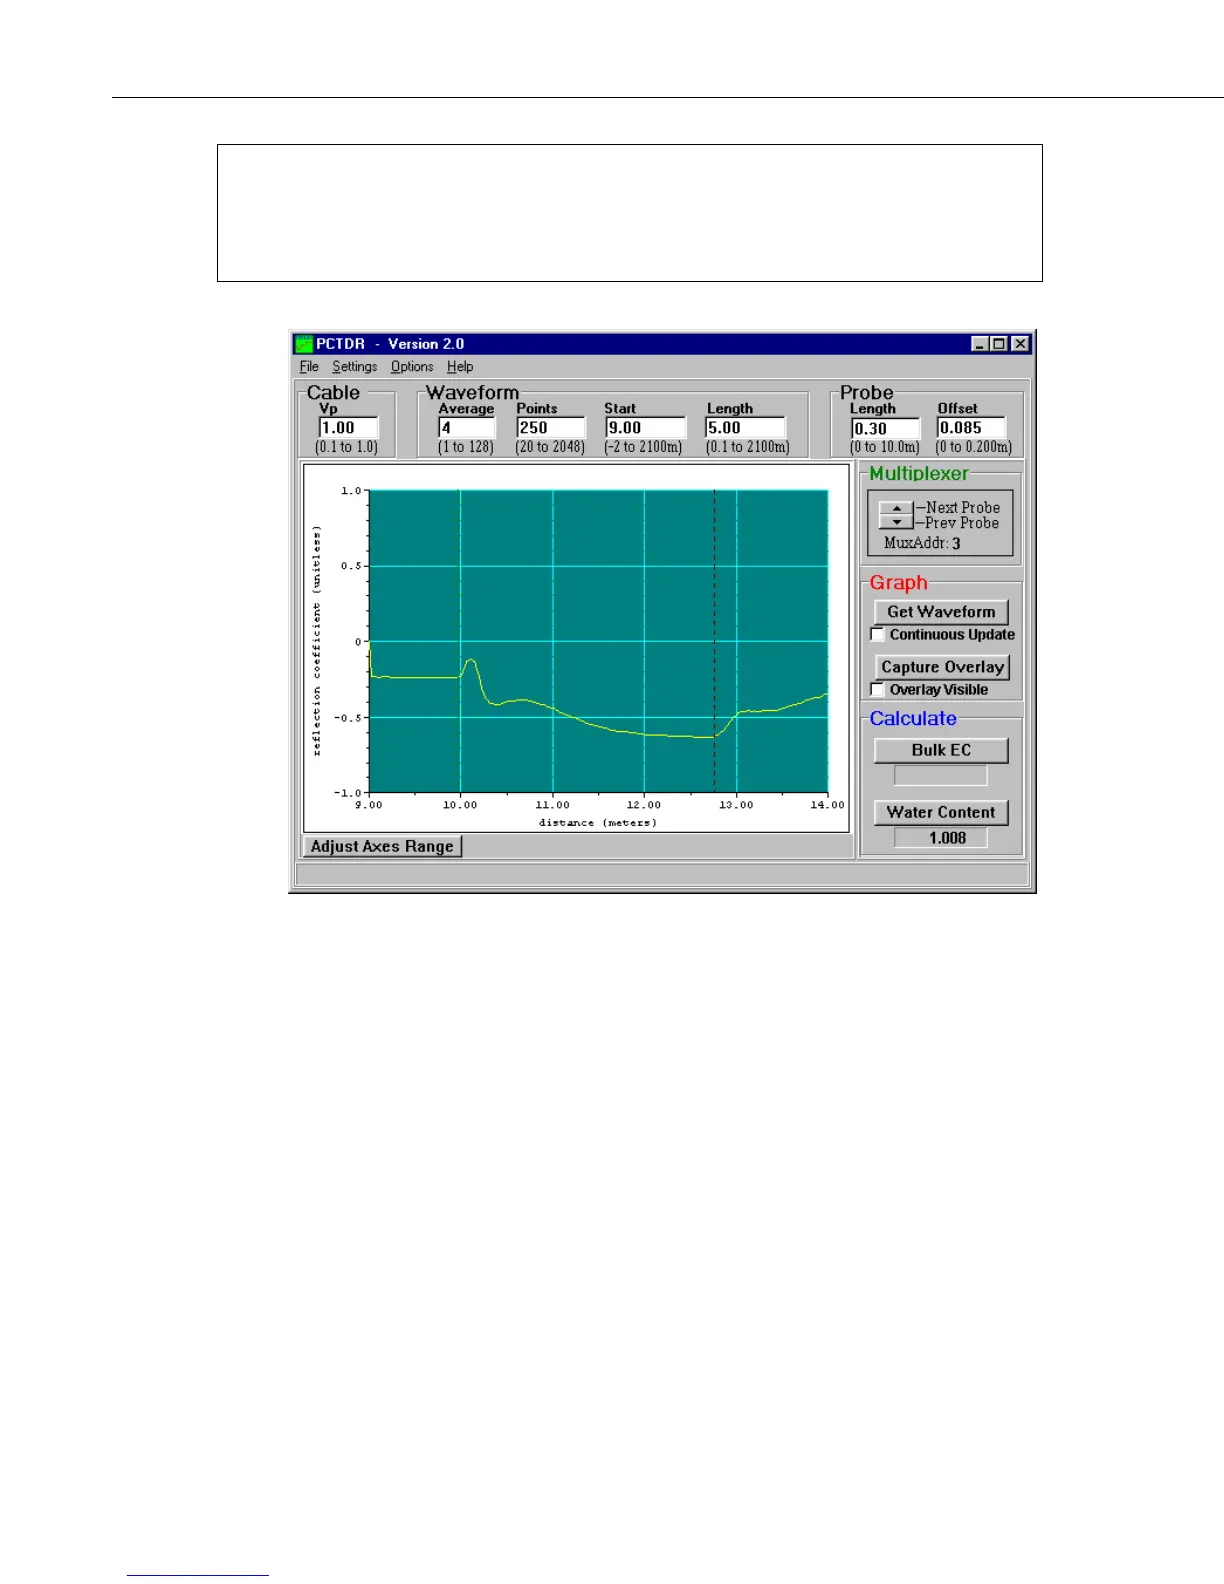The width and height of the screenshot is (1224, 1584).
Task: Select the Waveform Points input field
Action: pos(550,427)
